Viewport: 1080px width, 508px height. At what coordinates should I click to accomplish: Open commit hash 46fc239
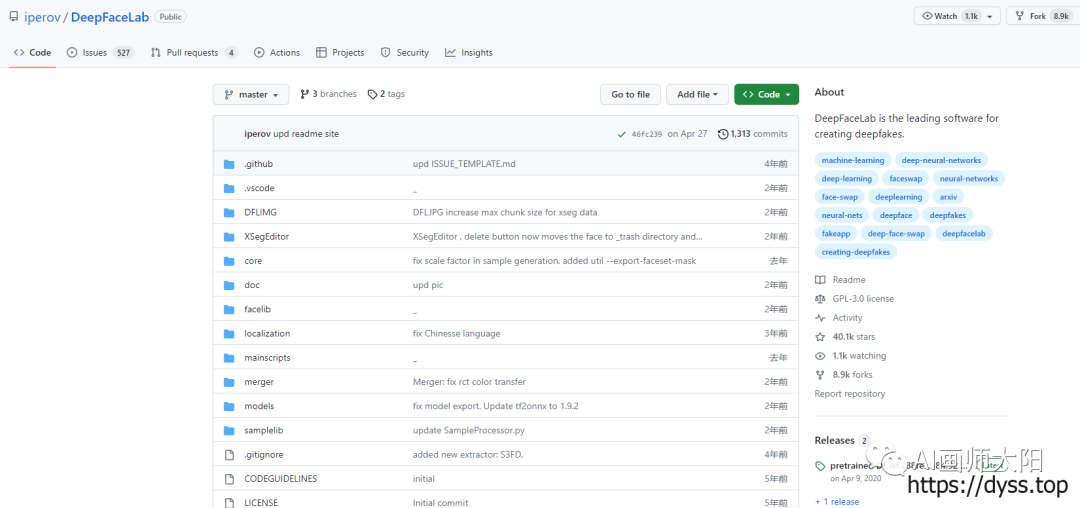click(x=647, y=134)
